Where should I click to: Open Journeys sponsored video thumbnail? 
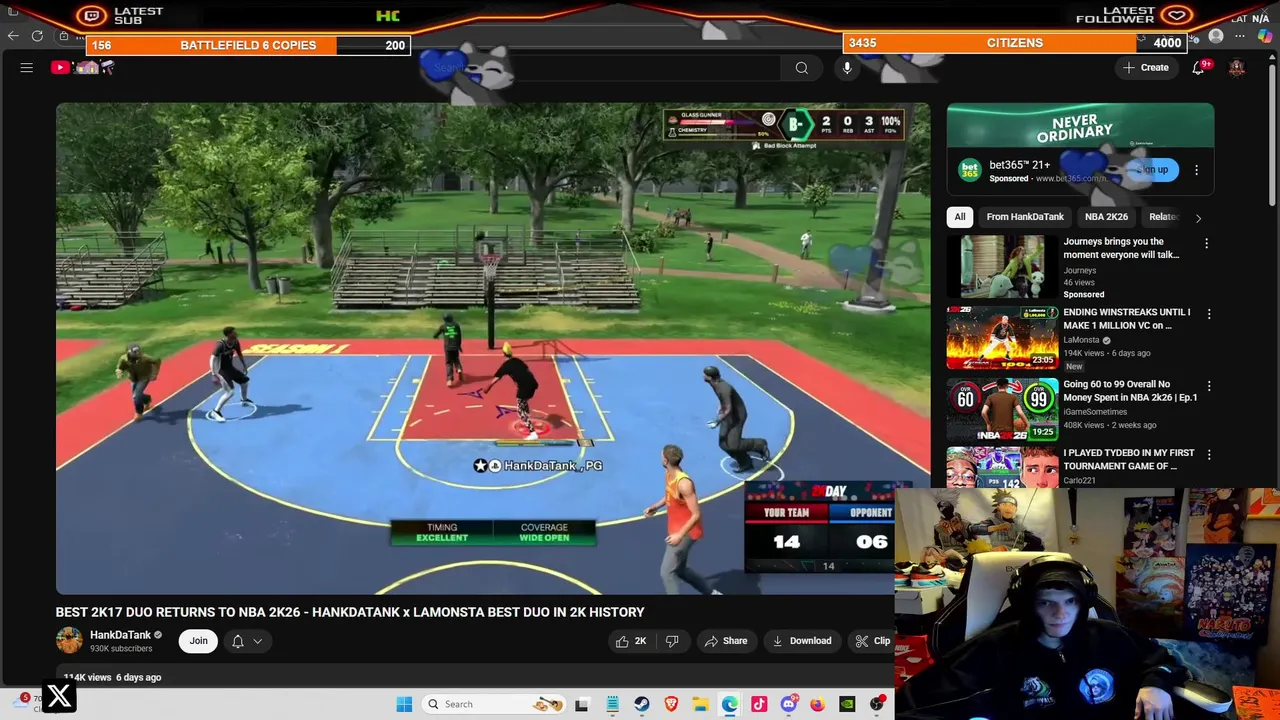coord(1002,267)
